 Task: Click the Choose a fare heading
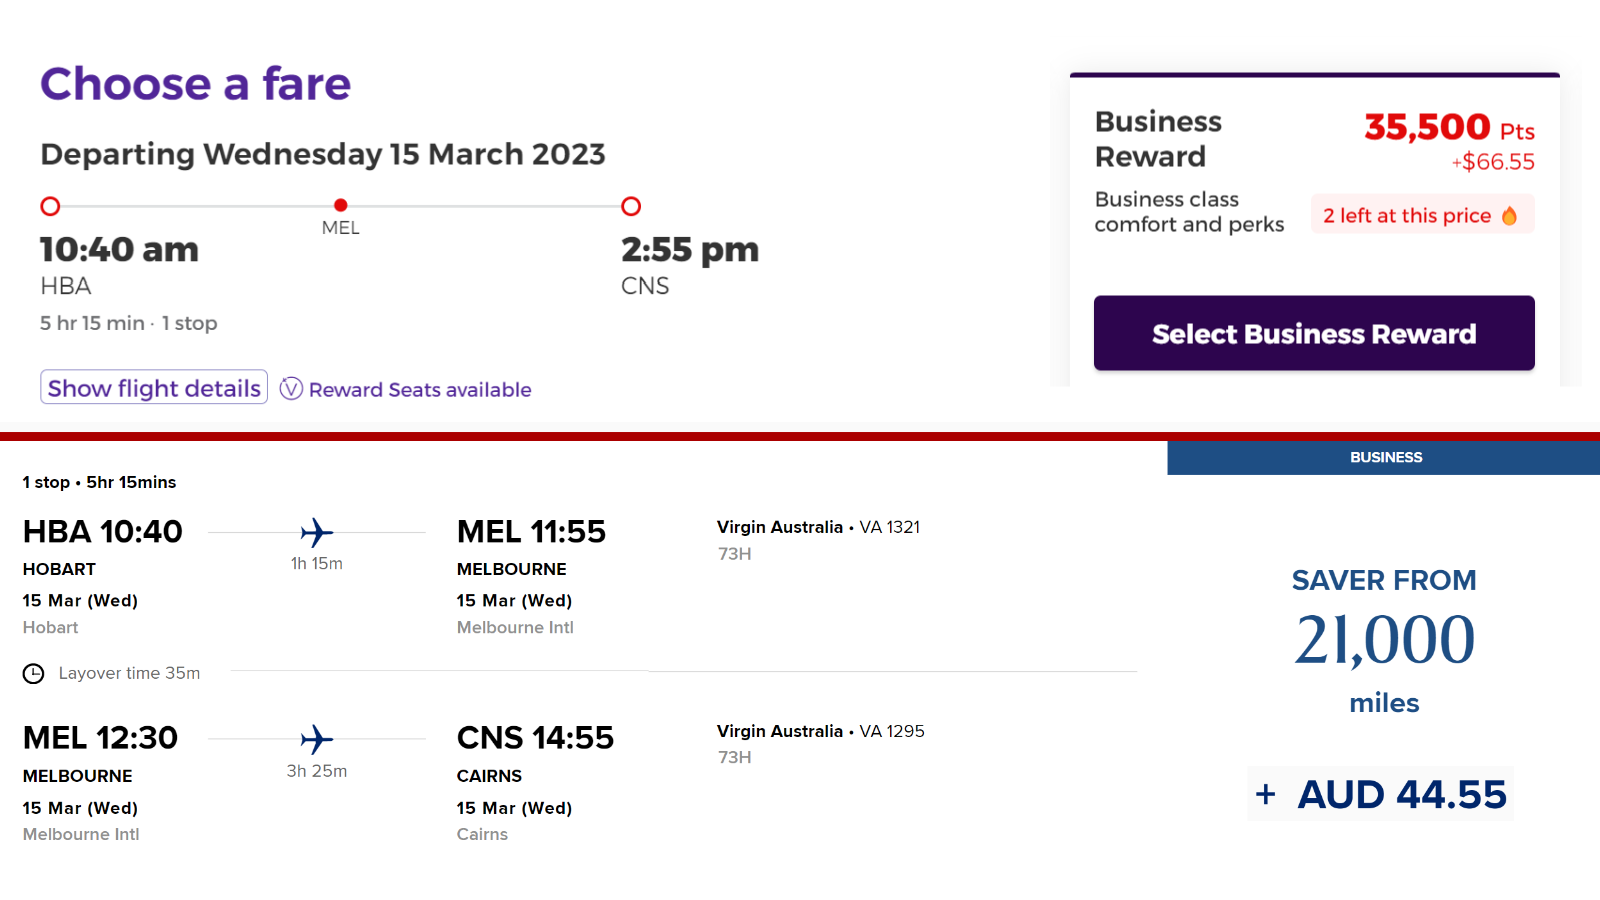pos(196,84)
